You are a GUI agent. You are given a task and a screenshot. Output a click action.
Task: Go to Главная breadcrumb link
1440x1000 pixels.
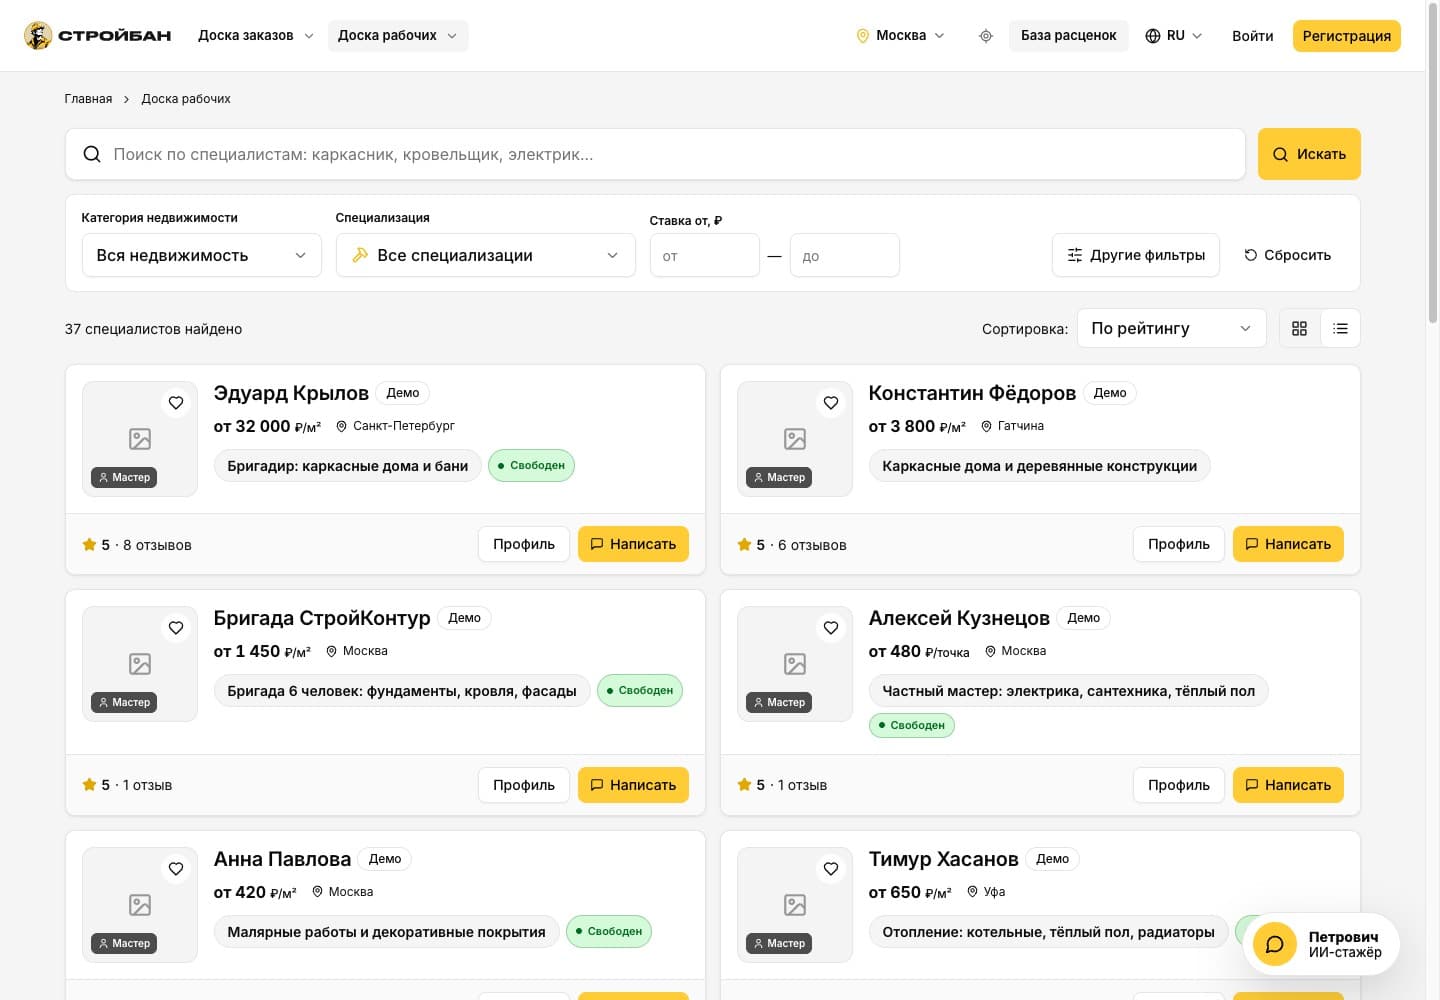88,99
